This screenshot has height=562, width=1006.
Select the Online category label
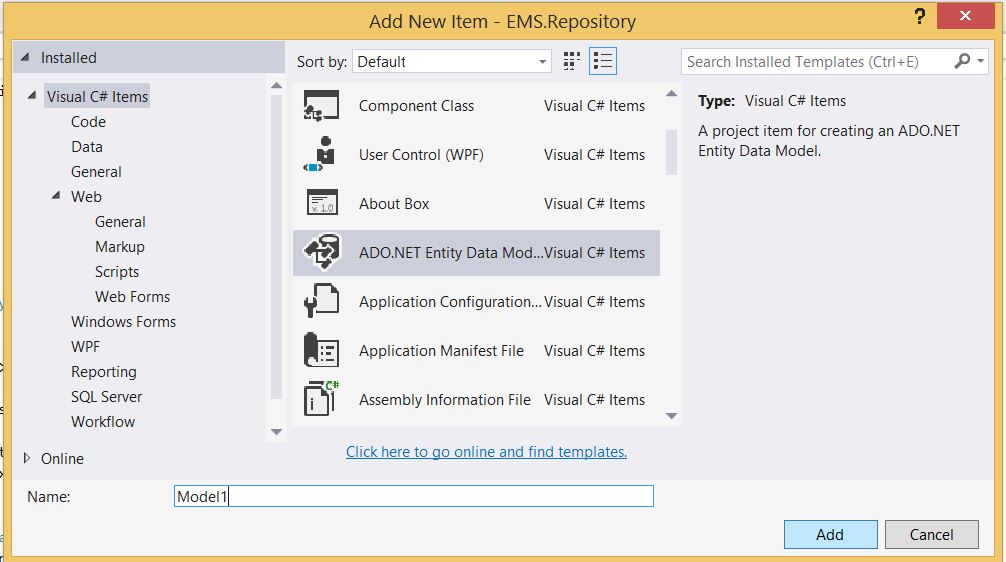[62, 459]
